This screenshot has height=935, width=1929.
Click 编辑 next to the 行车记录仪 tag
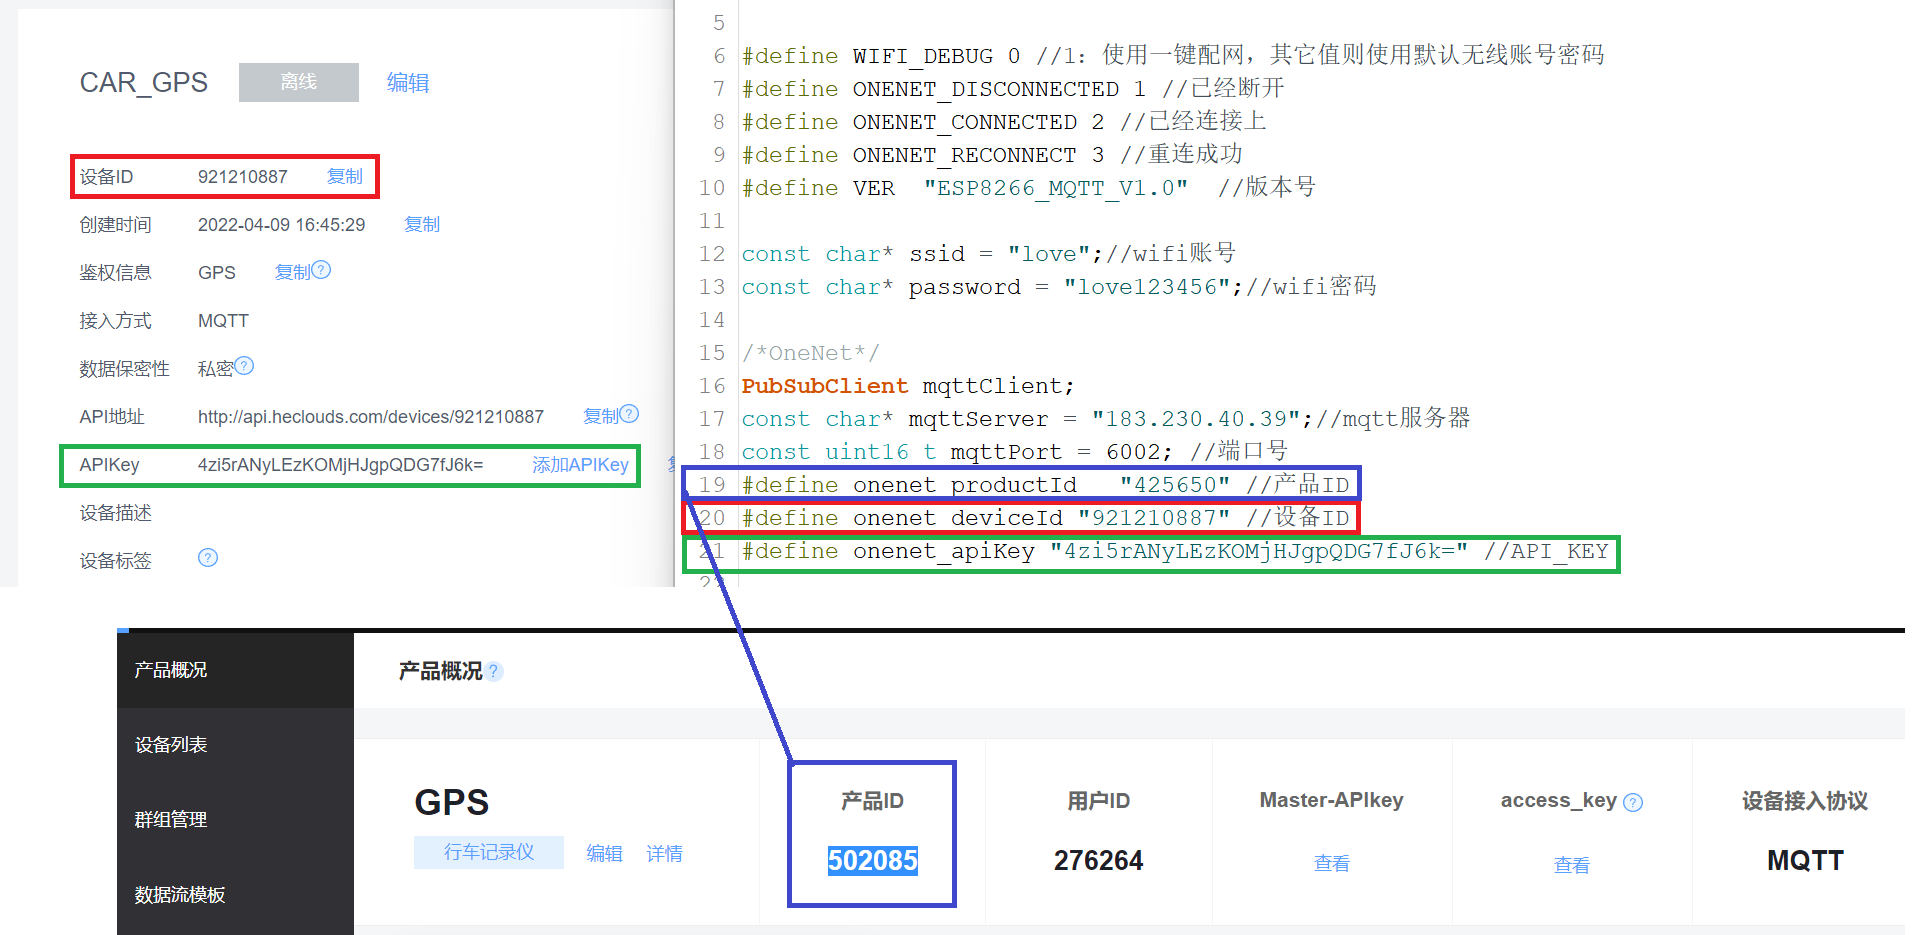[604, 854]
